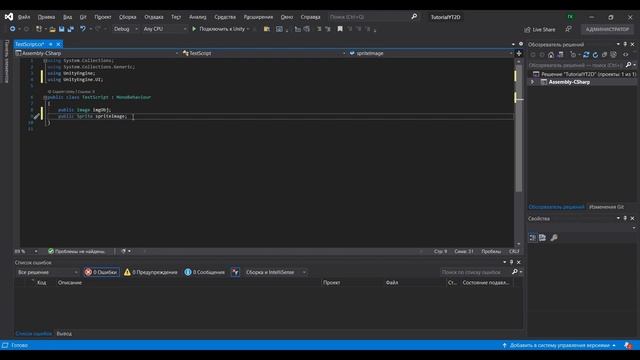Screen dimensions: 640x360
Task: Open the spriteImage member dropdown
Action: click(x=431, y=53)
